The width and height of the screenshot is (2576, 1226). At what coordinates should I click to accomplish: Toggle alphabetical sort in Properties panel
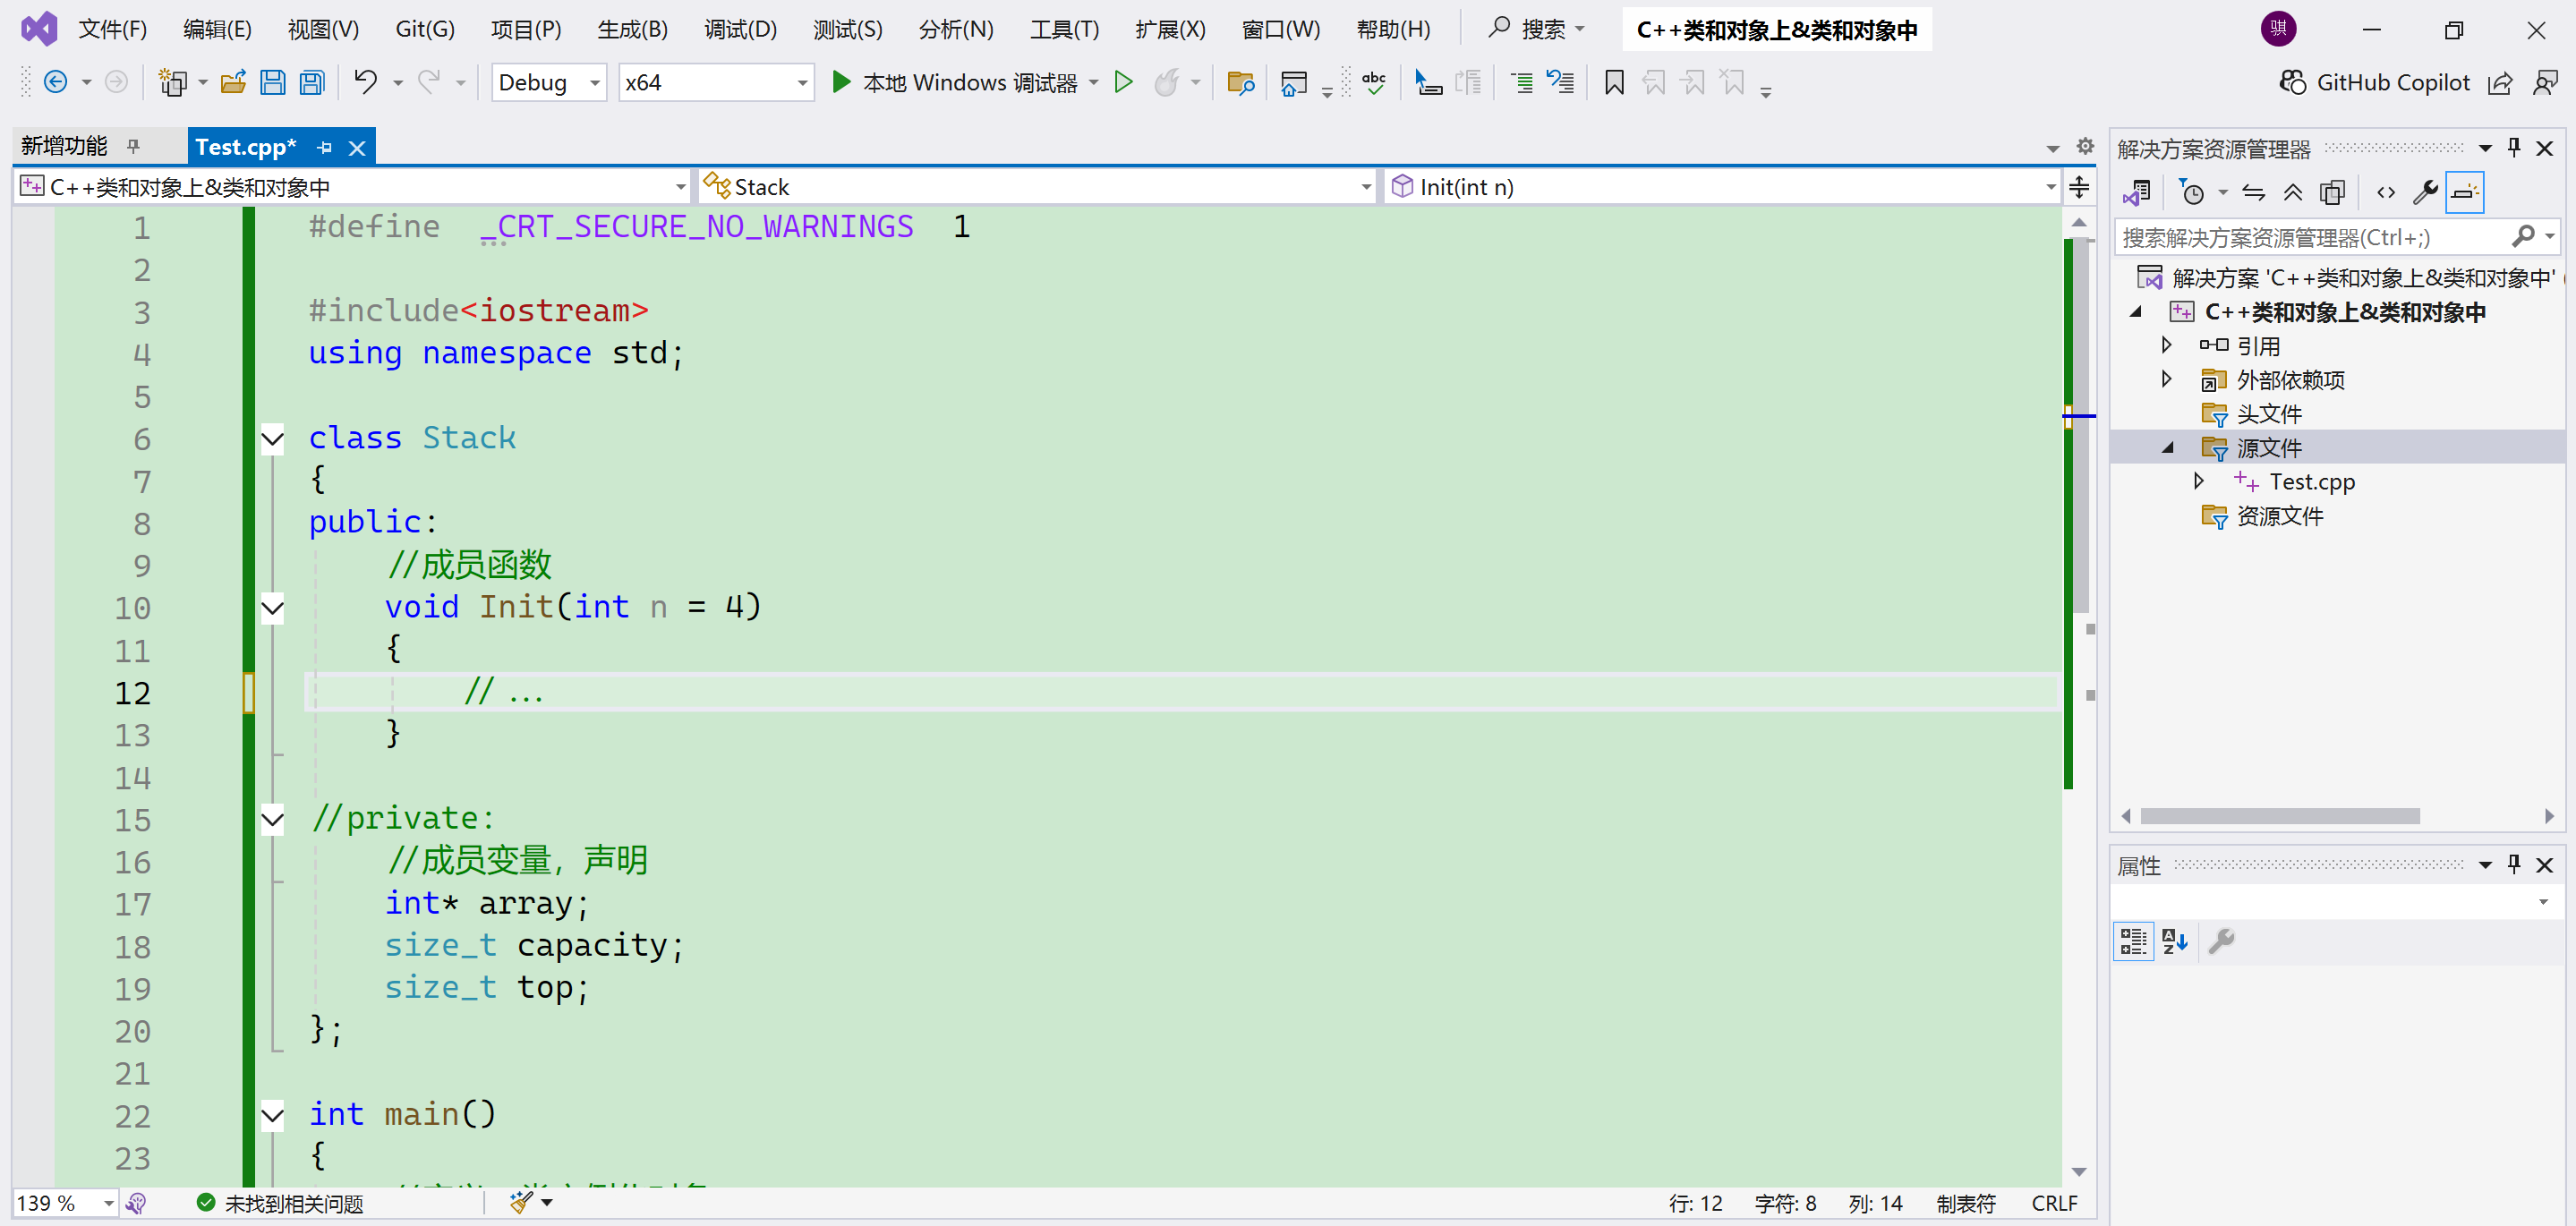click(2174, 941)
